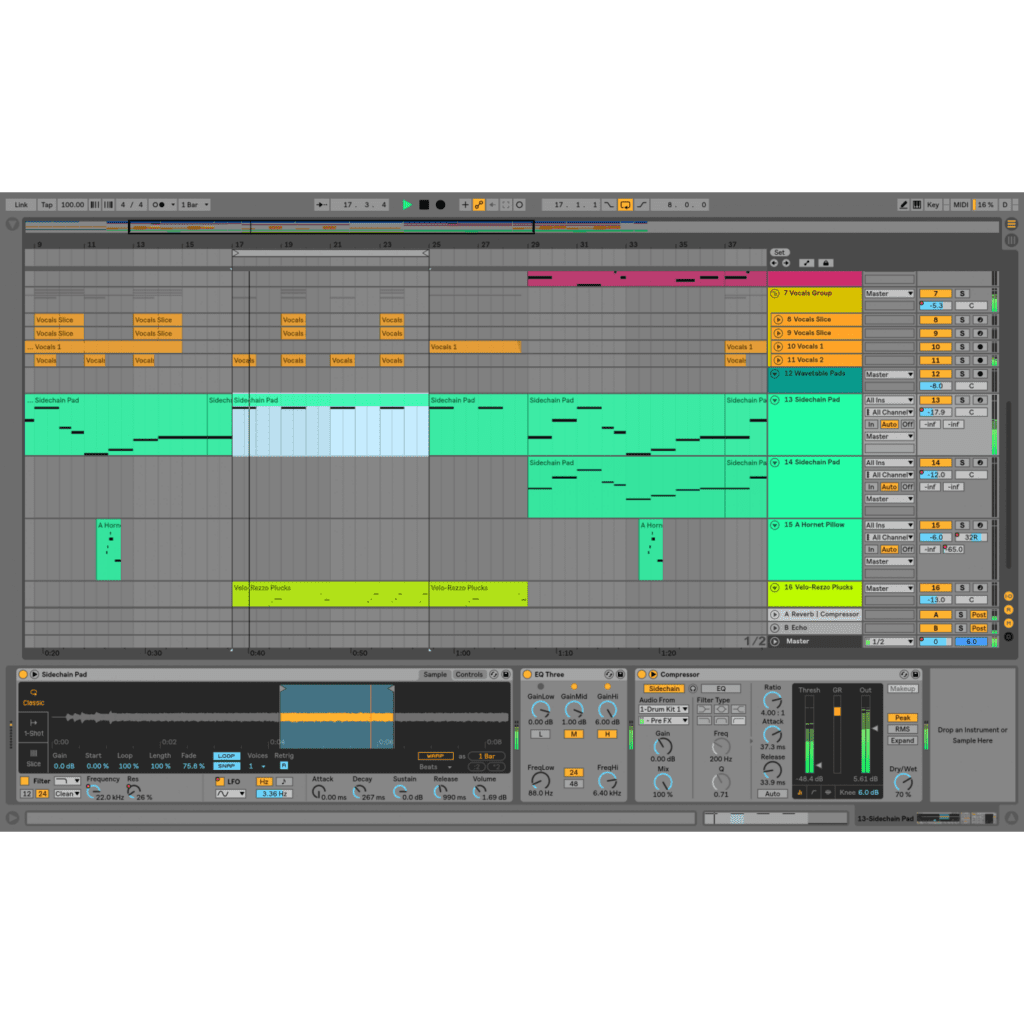Click the track 13 volume slider showing -17.9

click(x=935, y=412)
